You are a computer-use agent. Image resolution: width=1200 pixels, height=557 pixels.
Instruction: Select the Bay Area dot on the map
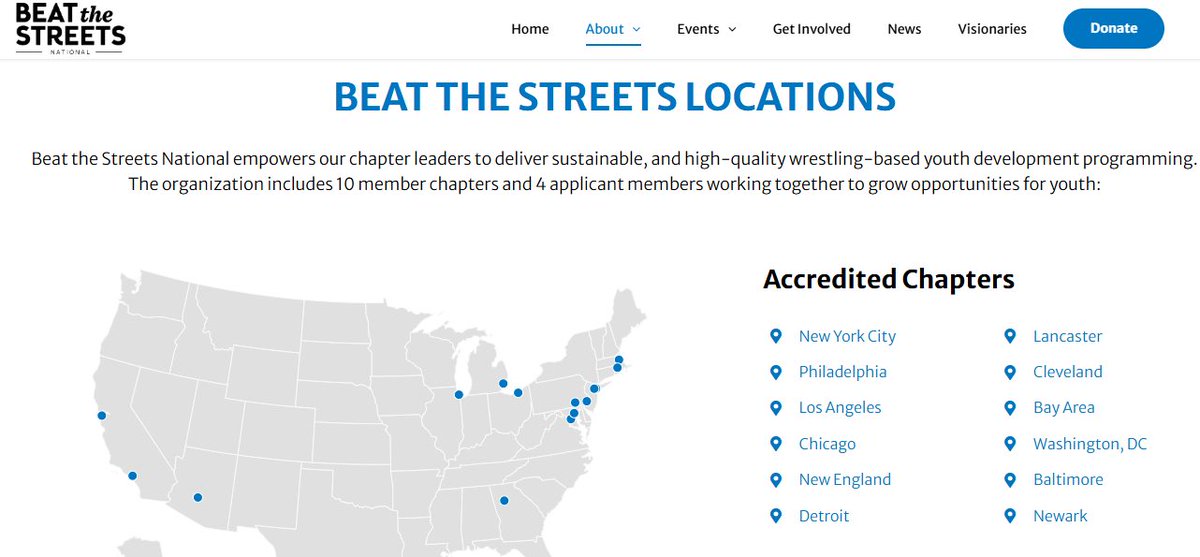[x=101, y=415]
